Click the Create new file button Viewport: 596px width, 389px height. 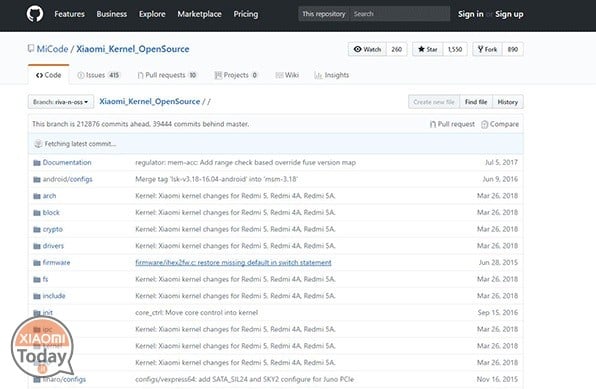pos(434,102)
